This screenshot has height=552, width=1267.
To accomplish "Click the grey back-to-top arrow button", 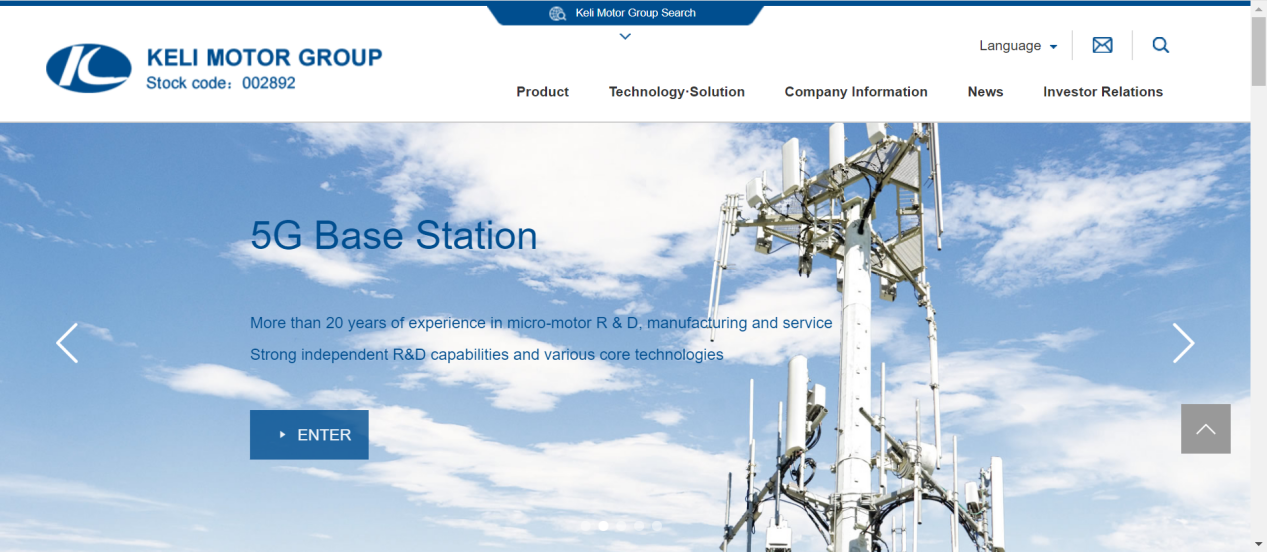I will click(x=1205, y=429).
